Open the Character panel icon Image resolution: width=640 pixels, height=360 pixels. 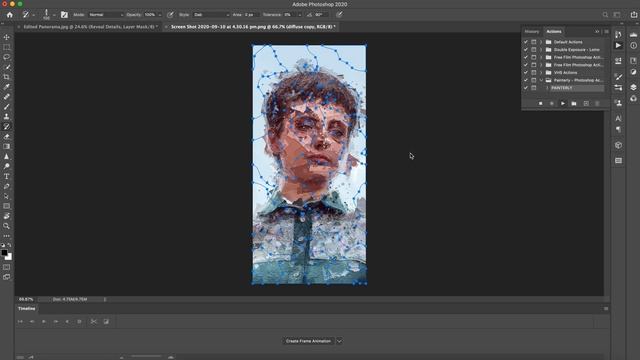(618, 118)
